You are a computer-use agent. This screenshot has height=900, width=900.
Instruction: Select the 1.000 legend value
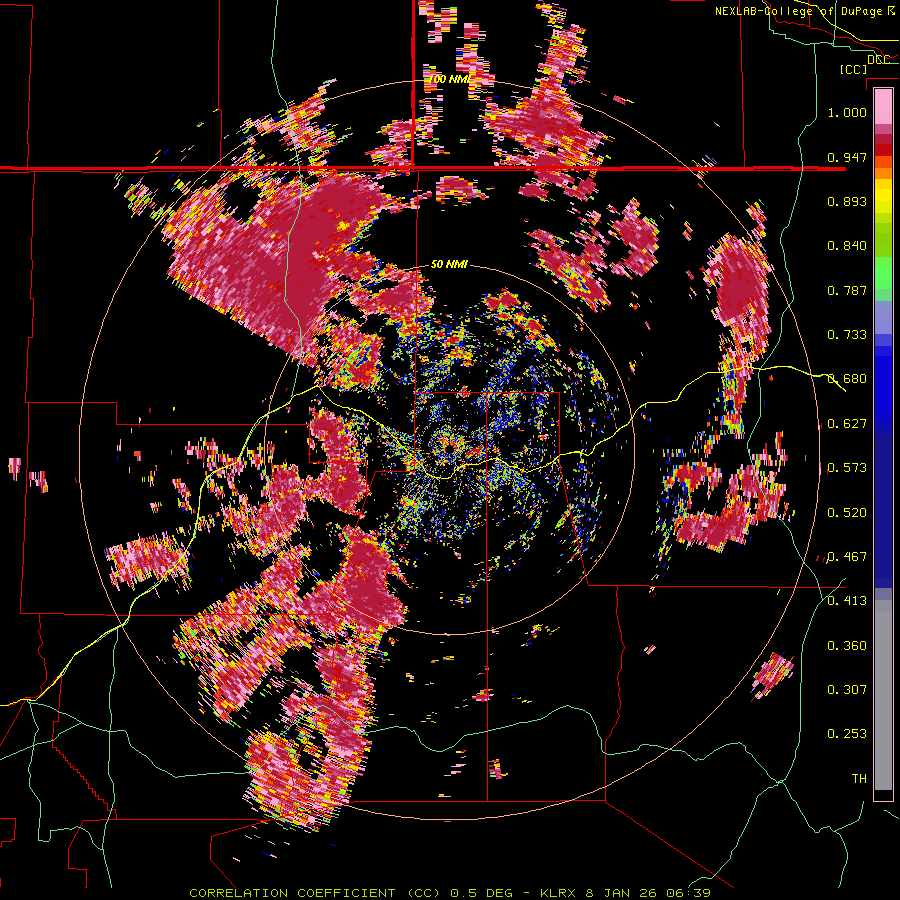click(x=847, y=112)
